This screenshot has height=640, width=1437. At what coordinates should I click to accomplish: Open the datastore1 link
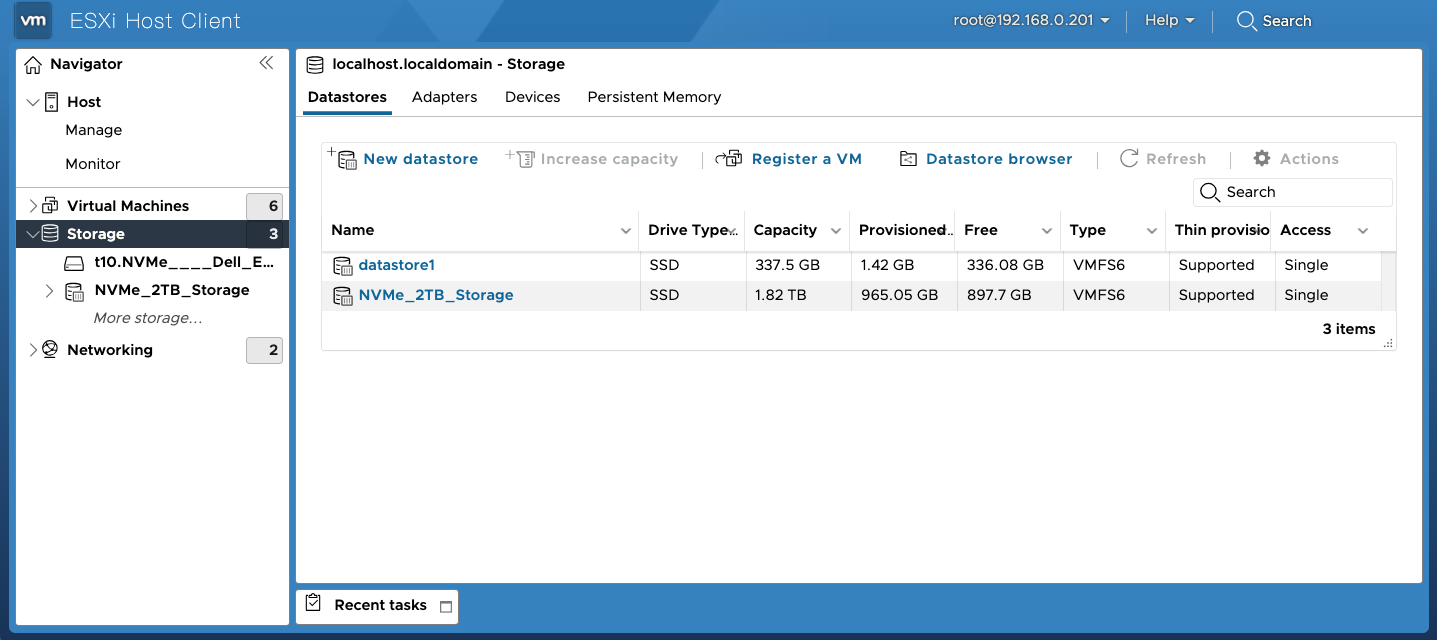coord(397,265)
